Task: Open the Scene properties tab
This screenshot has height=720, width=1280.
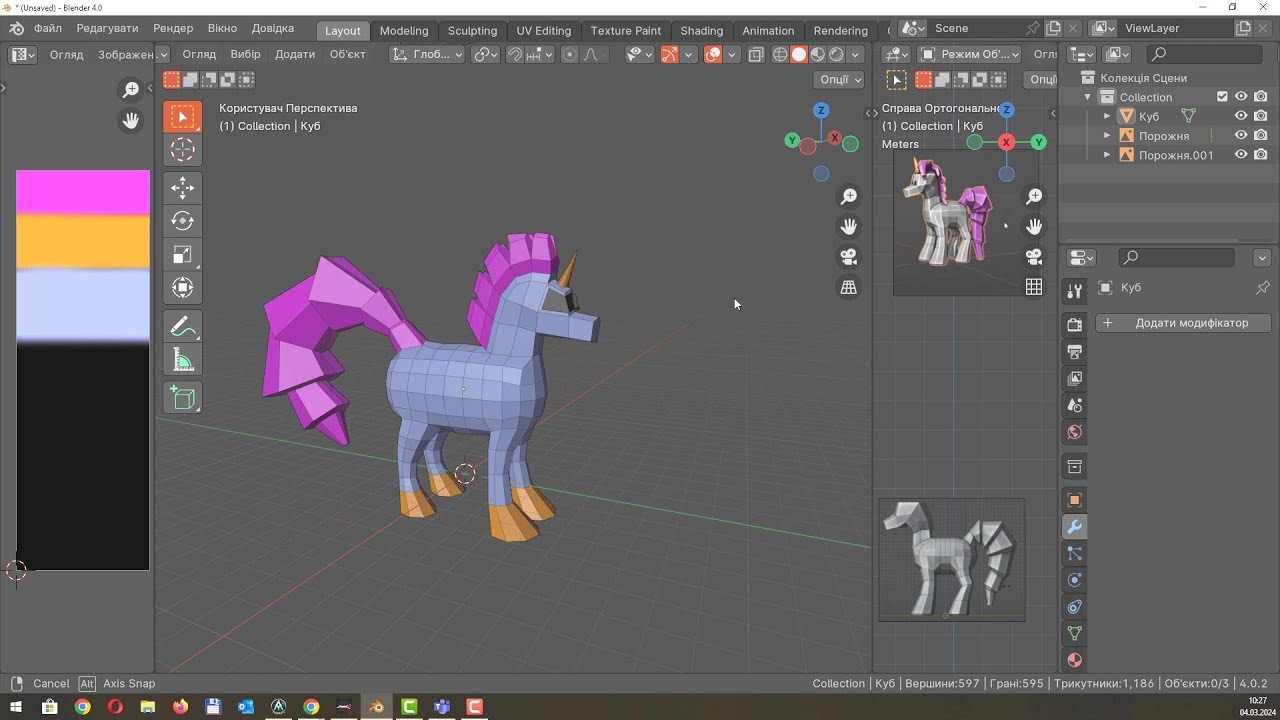Action: pyautogui.click(x=1075, y=406)
